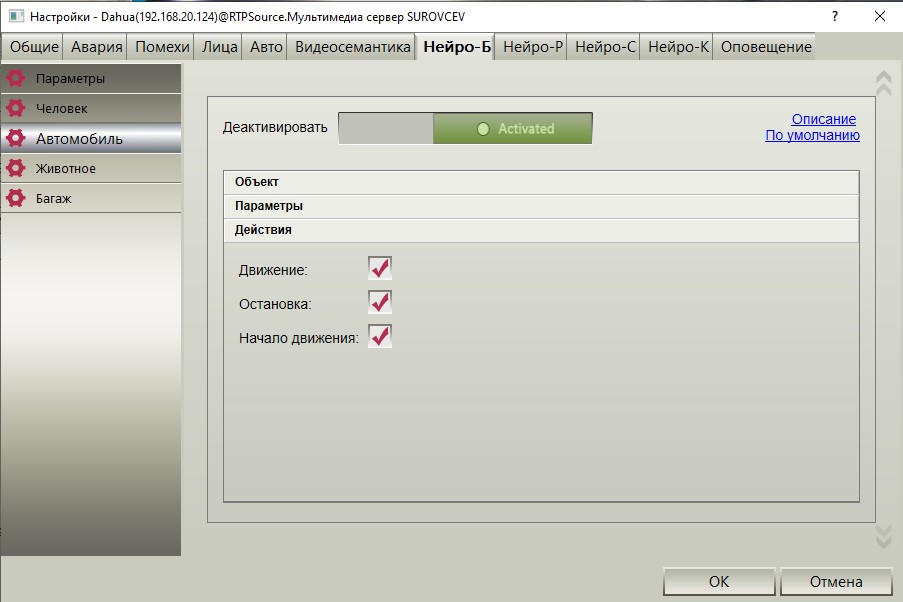Screen dimensions: 903x602
Task: Uncheck the Движение checkbox
Action: point(380,268)
